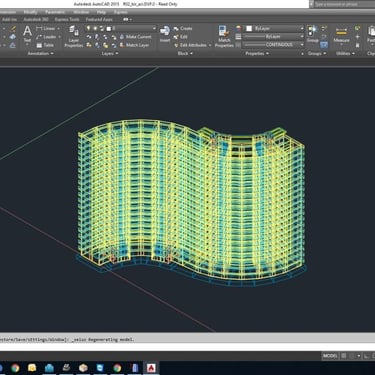Click the Match Layer button

click(x=134, y=45)
